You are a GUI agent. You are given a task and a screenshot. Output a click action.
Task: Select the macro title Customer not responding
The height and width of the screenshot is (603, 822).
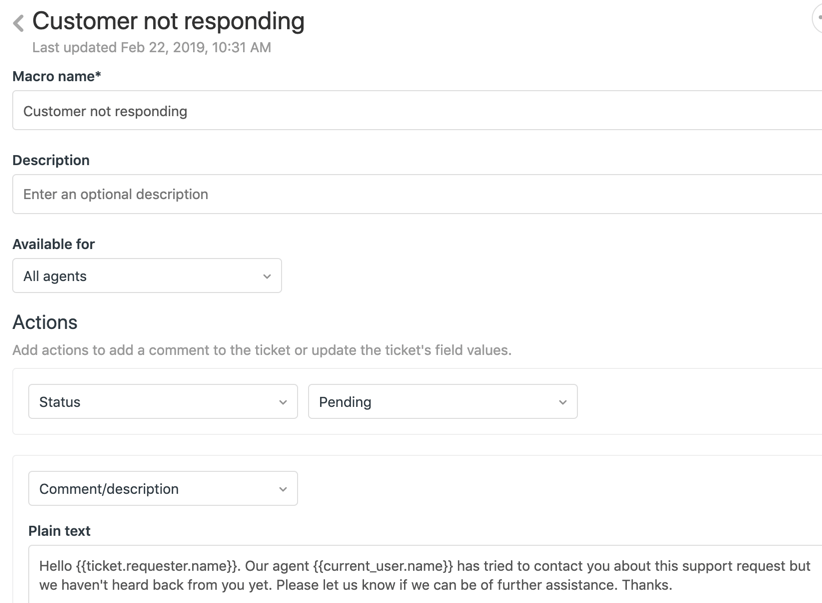[167, 21]
